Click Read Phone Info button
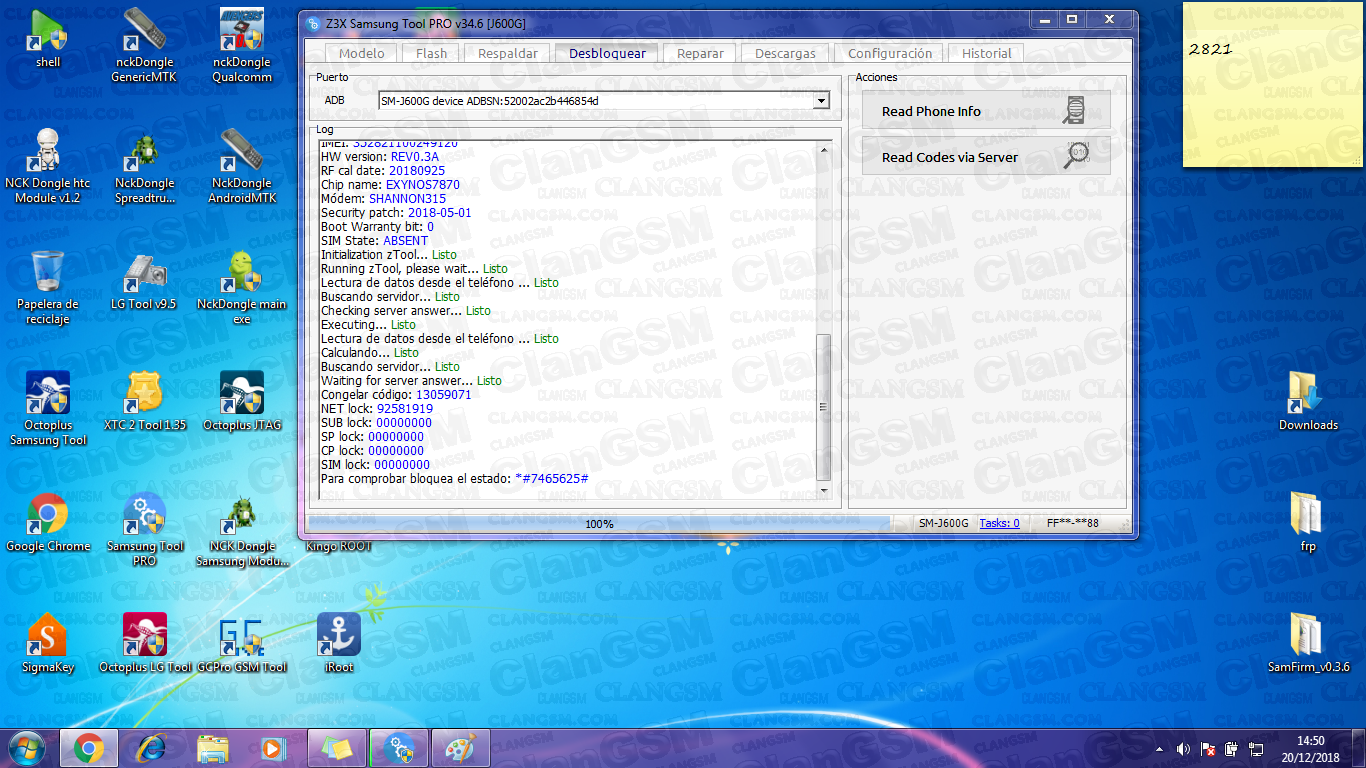 986,111
